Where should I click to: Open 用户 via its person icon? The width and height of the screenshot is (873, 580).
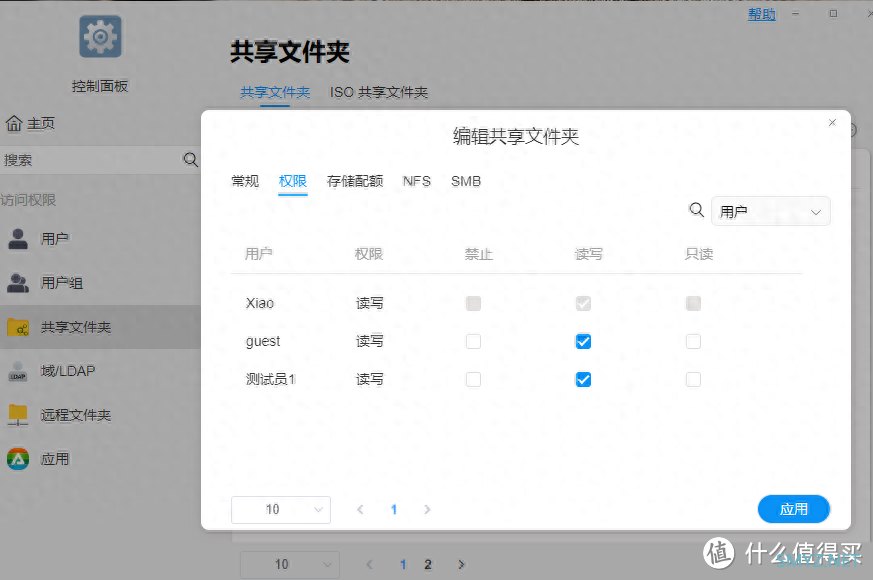[18, 239]
